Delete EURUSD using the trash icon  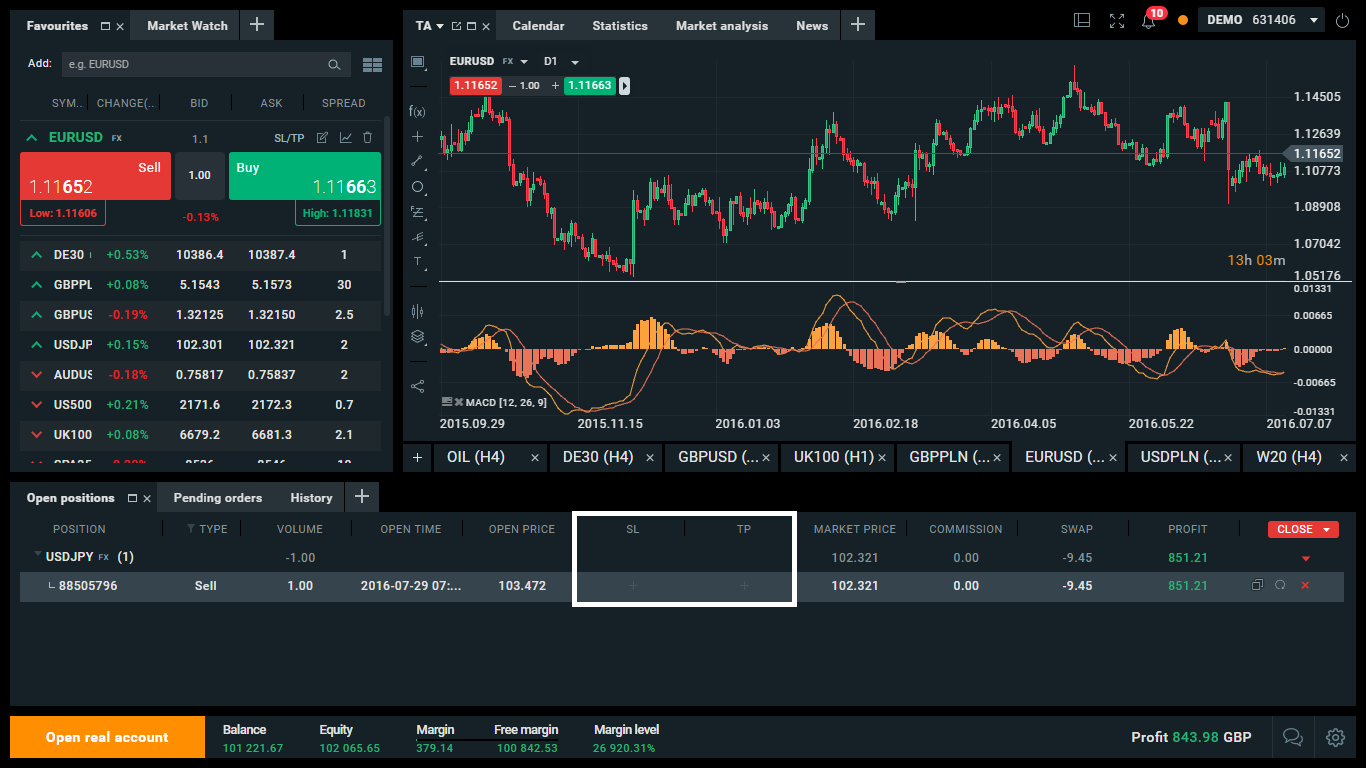tap(368, 138)
